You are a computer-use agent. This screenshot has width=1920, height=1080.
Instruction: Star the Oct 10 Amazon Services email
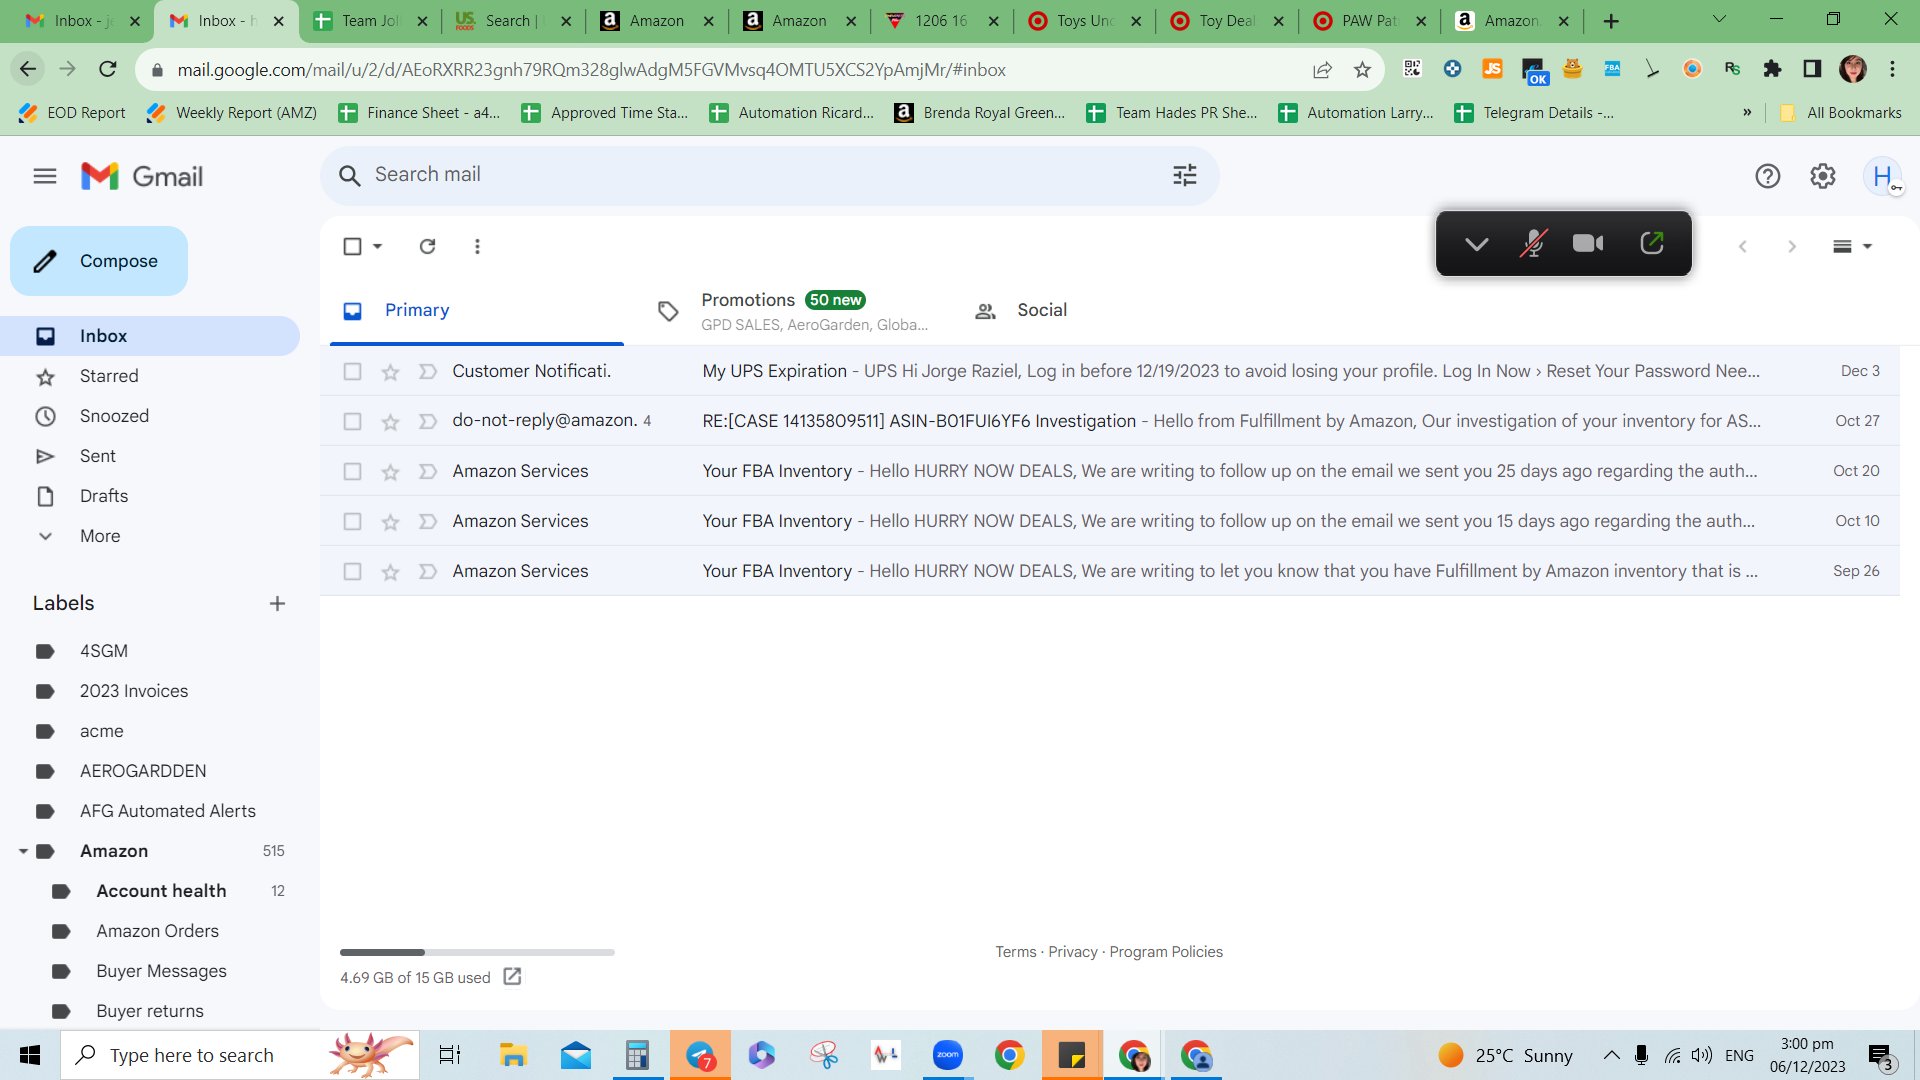(390, 522)
